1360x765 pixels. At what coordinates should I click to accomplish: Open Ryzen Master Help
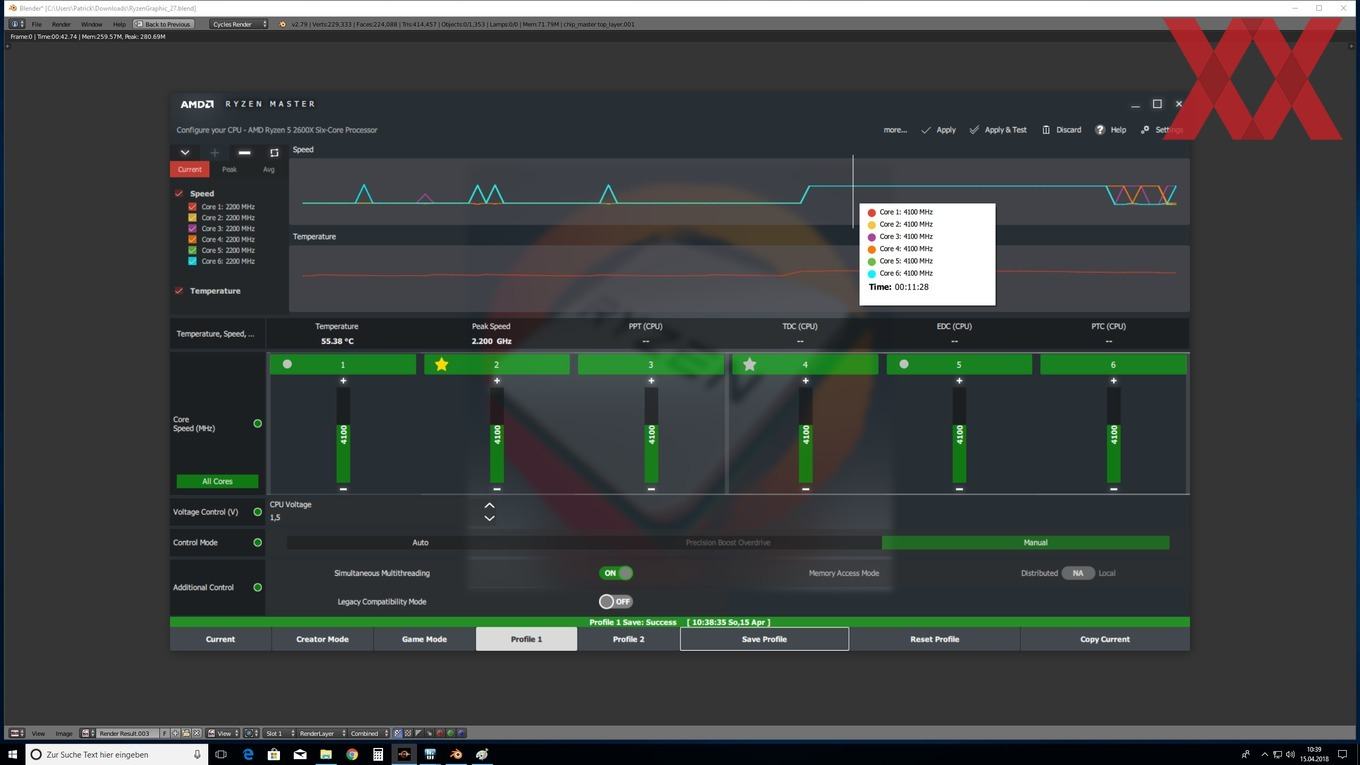click(1110, 130)
